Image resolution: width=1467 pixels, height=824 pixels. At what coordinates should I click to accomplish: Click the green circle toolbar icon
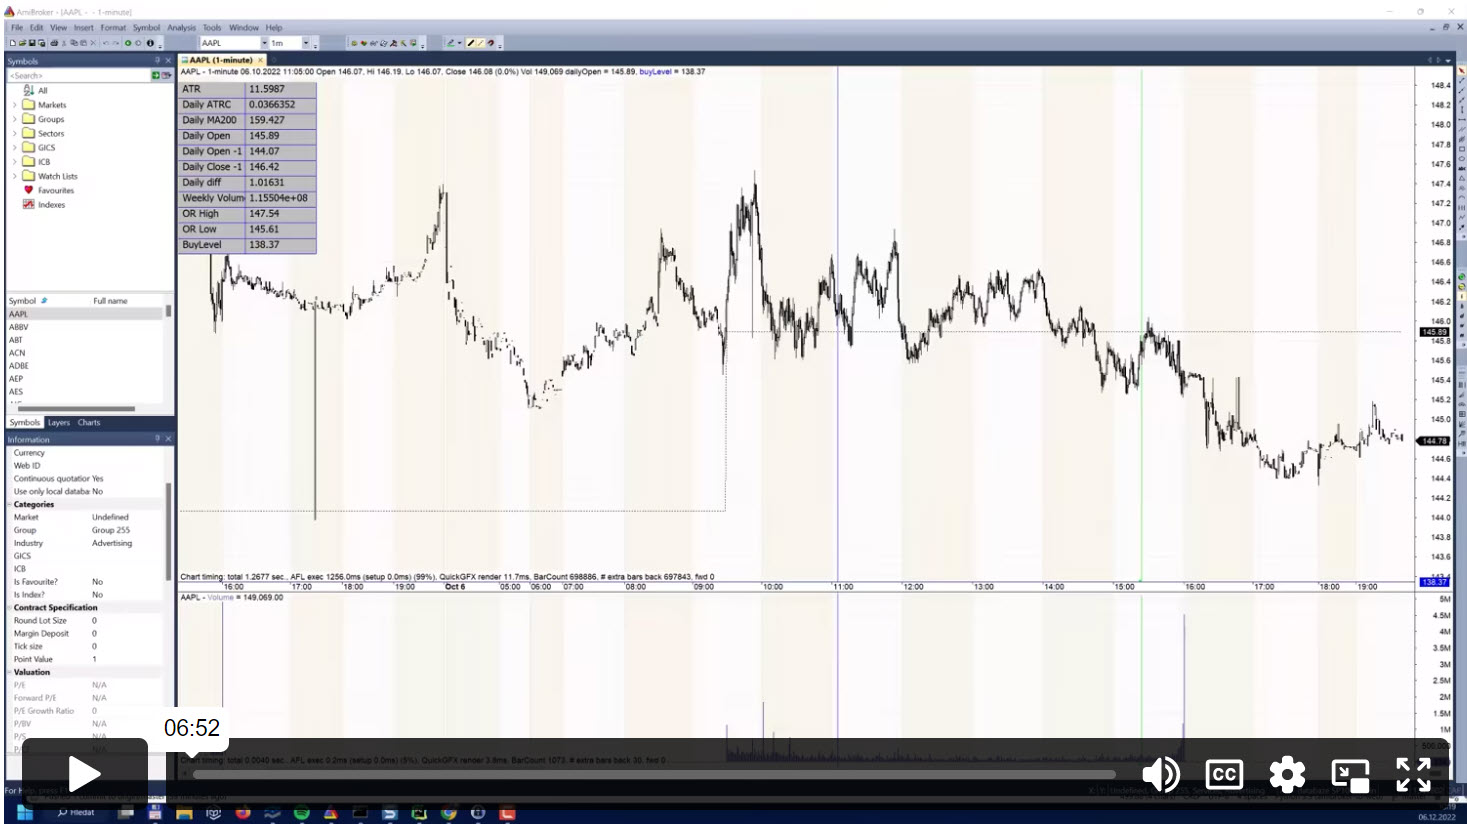128,43
